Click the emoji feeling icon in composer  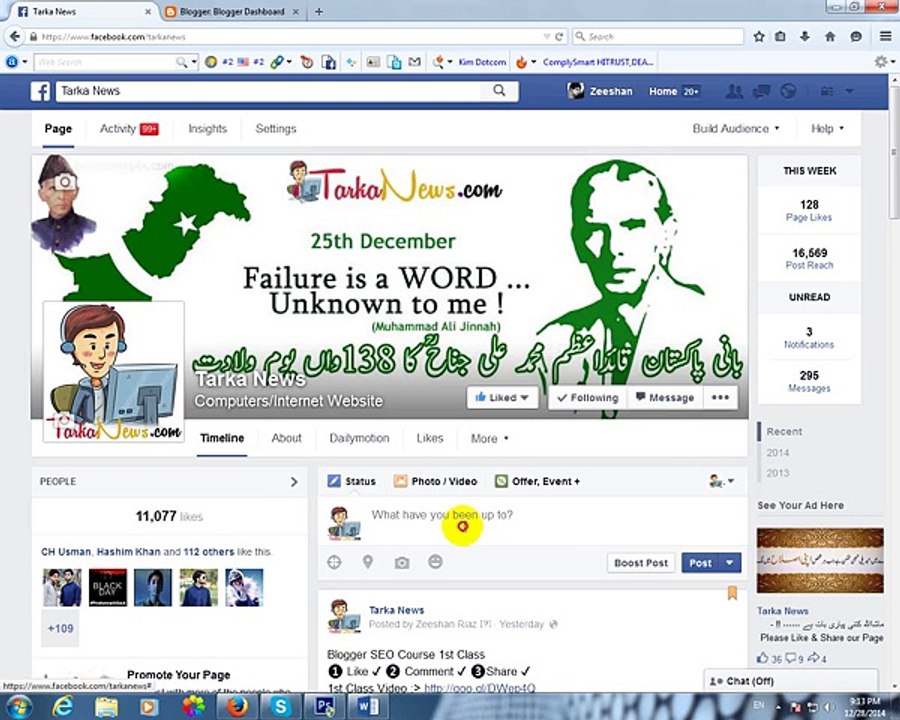[x=435, y=562]
